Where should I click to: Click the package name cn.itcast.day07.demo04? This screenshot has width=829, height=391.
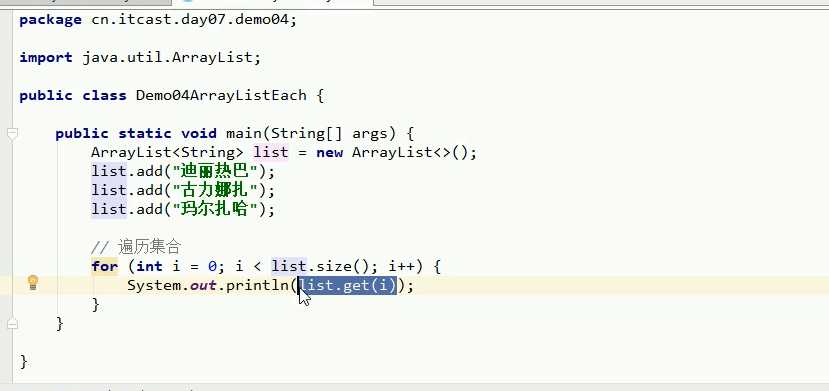[x=190, y=20]
